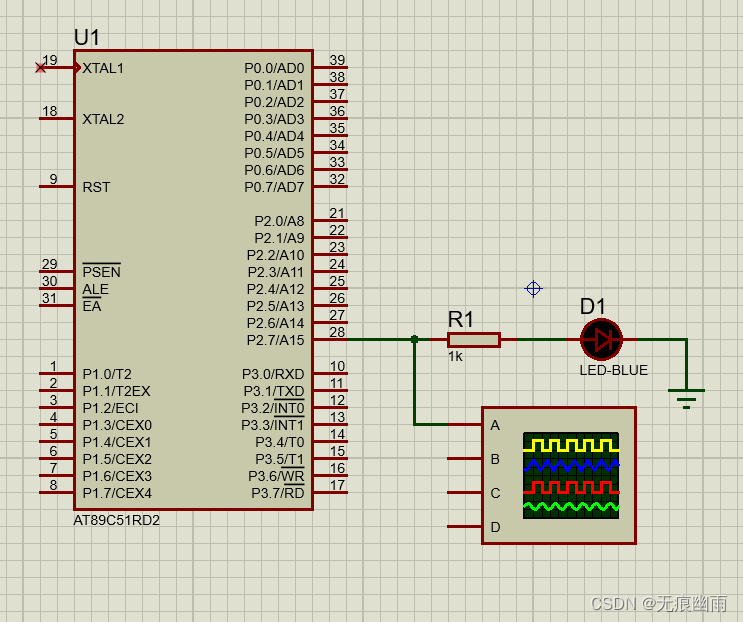The image size is (743, 622).
Task: Click the RST pin label
Action: [96, 187]
